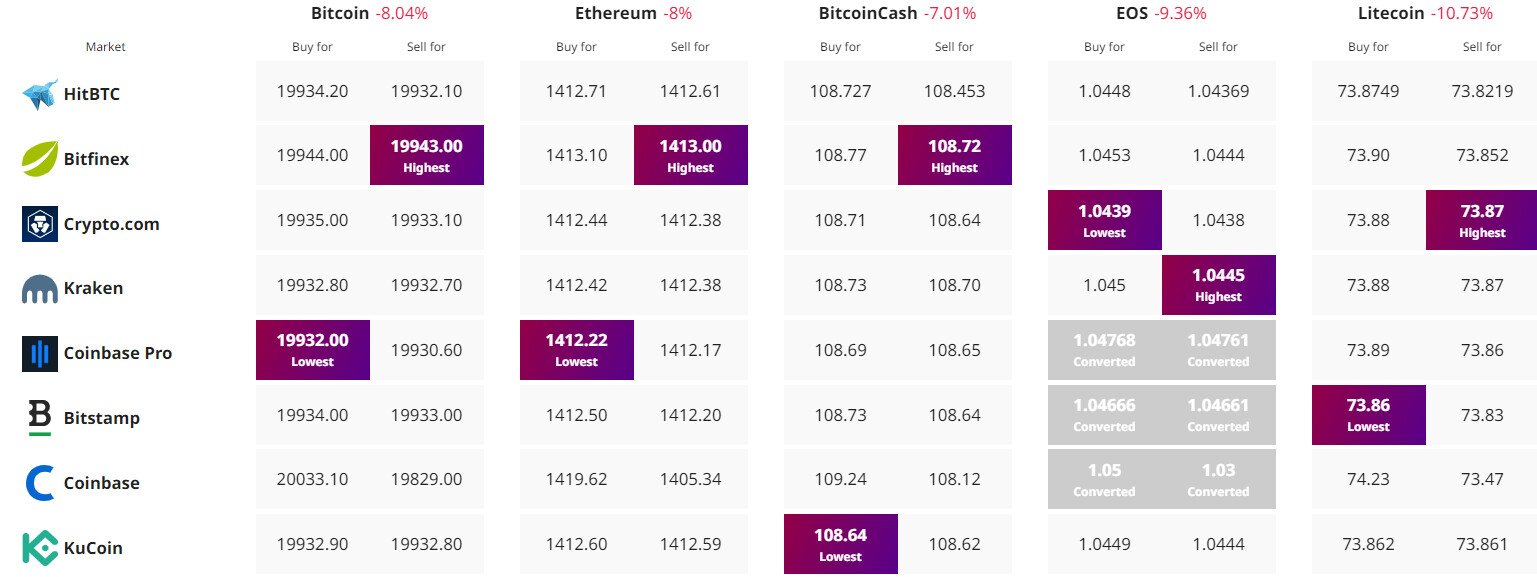The width and height of the screenshot is (1537, 577).
Task: Open the Ethereum column header
Action: pyautogui.click(x=616, y=14)
